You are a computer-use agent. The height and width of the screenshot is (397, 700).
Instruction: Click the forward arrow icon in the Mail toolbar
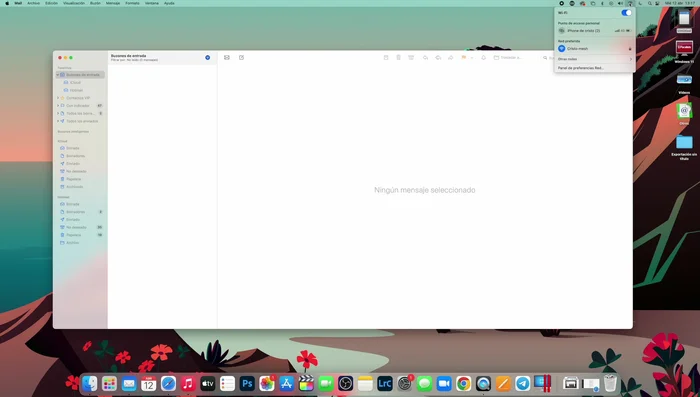pos(451,58)
